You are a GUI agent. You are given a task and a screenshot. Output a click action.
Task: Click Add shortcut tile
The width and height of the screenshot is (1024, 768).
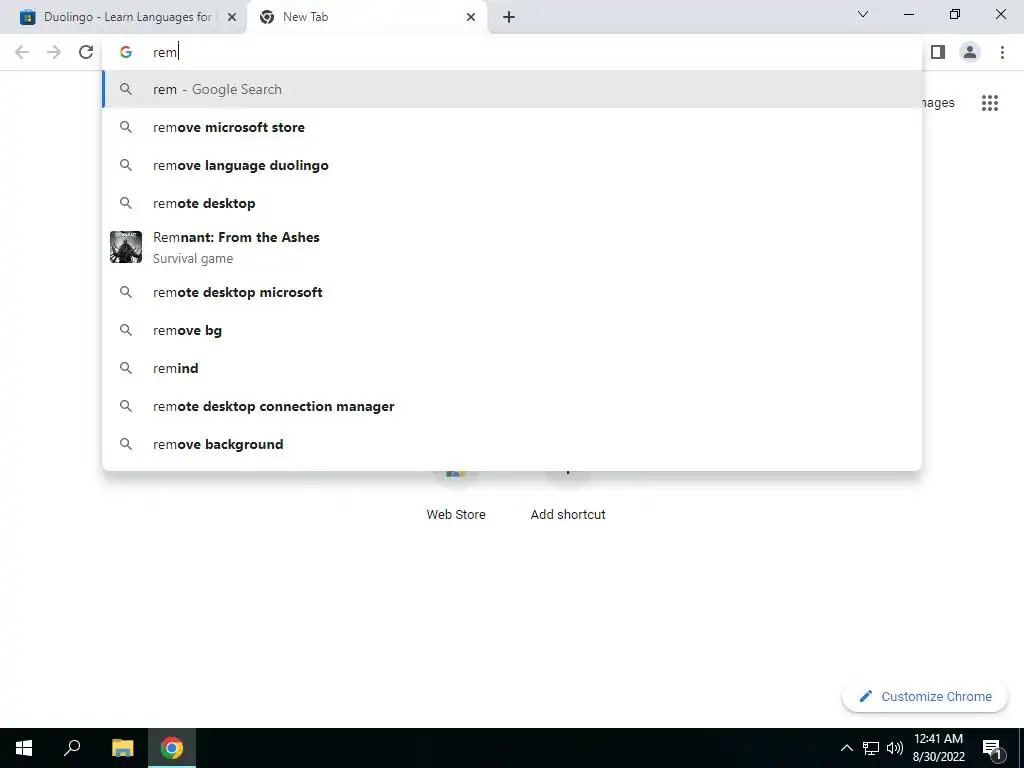pos(568,496)
